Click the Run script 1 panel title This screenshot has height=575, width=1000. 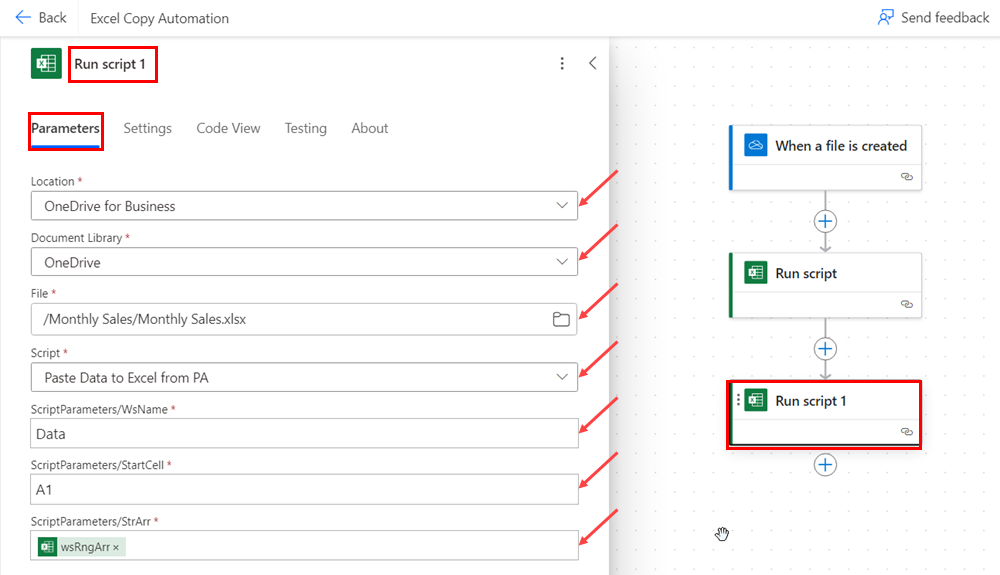click(110, 64)
